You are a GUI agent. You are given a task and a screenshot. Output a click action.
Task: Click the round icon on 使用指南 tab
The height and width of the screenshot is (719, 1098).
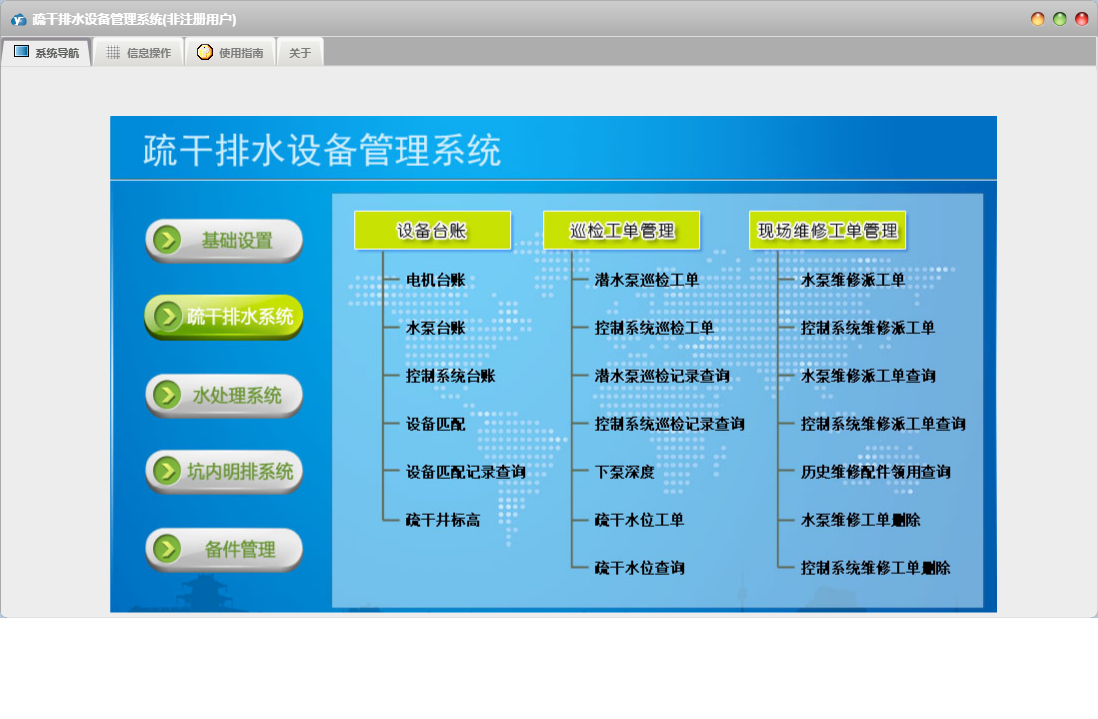tap(204, 52)
